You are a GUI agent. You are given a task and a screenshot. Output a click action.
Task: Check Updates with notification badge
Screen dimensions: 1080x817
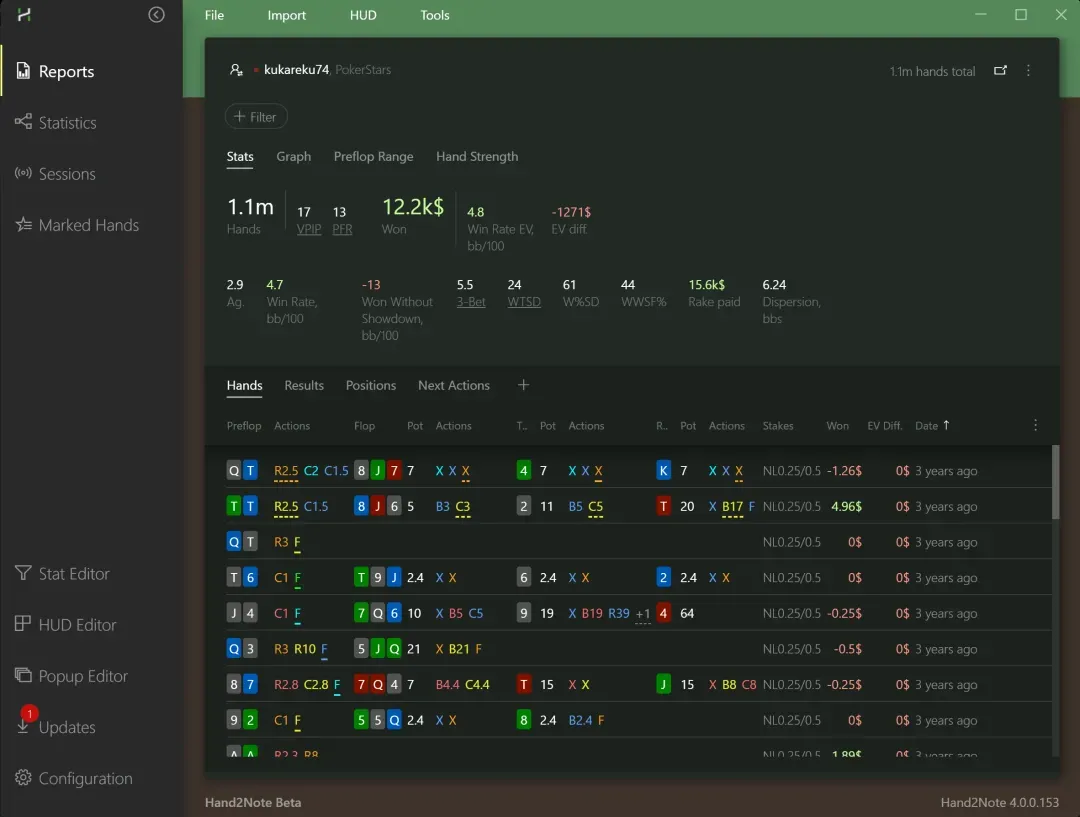pos(66,727)
